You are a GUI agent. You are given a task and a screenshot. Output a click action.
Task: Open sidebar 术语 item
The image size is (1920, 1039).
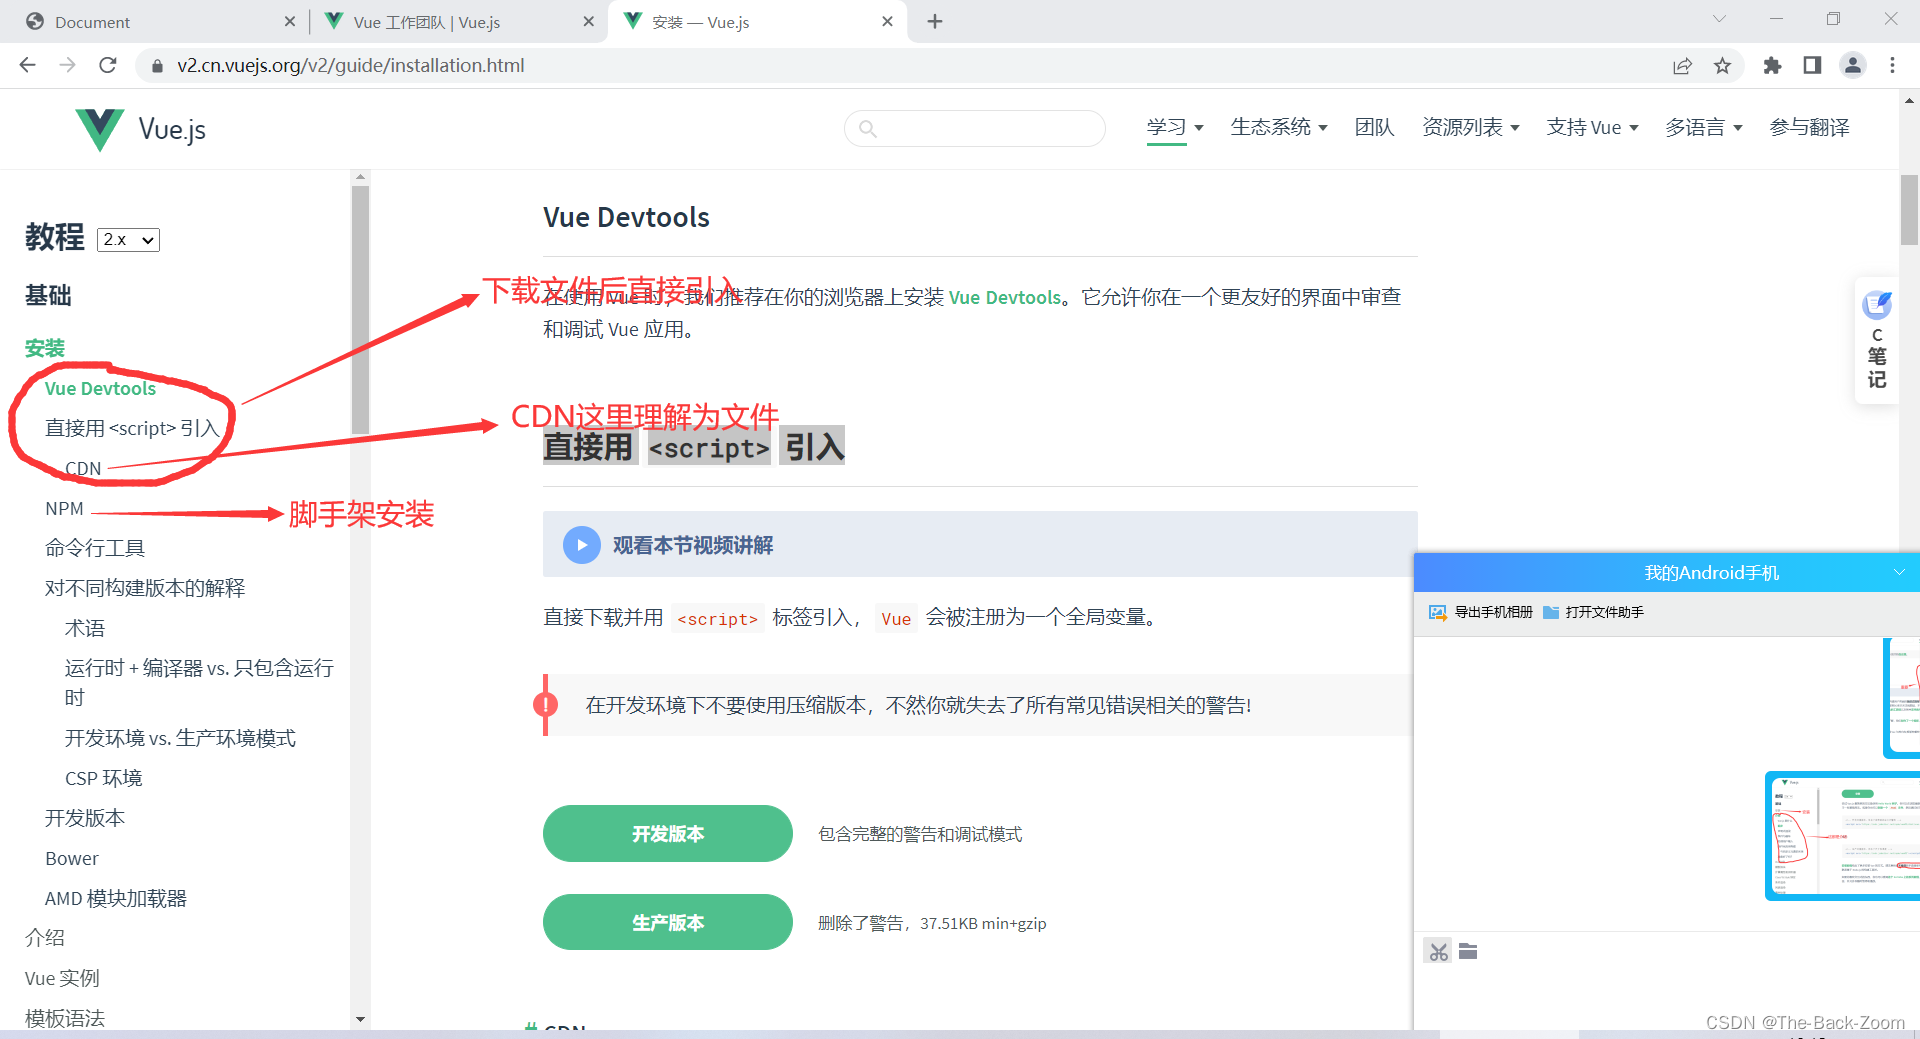click(x=85, y=628)
